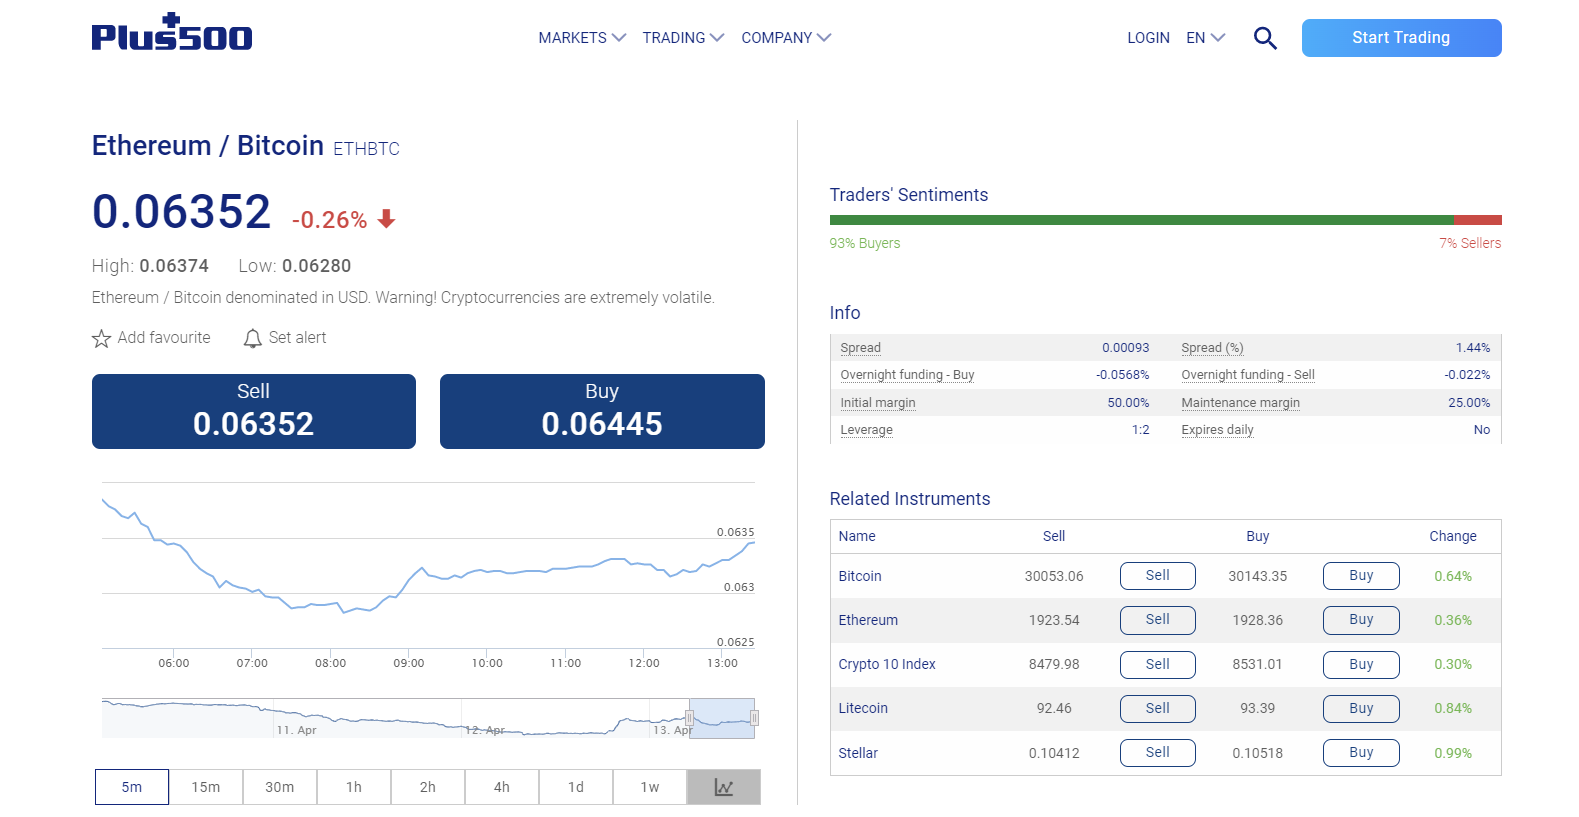The width and height of the screenshot is (1579, 817).
Task: Click the ETHBTC ticker symbol text
Action: pos(366,149)
